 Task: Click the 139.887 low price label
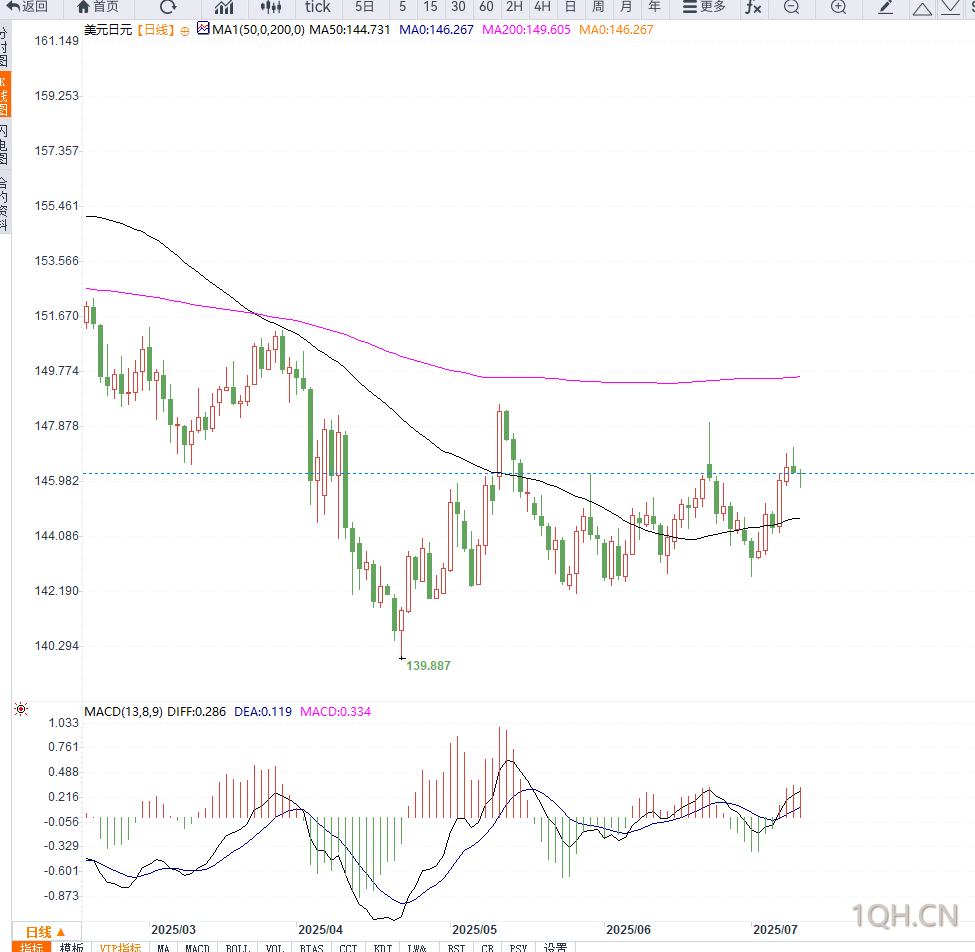pyautogui.click(x=428, y=665)
